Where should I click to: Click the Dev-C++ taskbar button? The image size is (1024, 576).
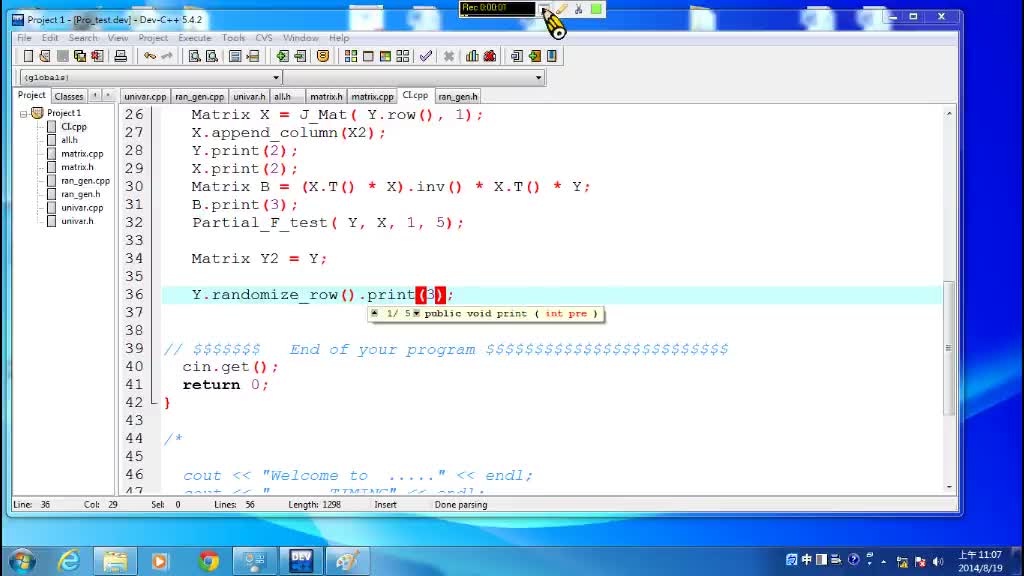pos(301,561)
